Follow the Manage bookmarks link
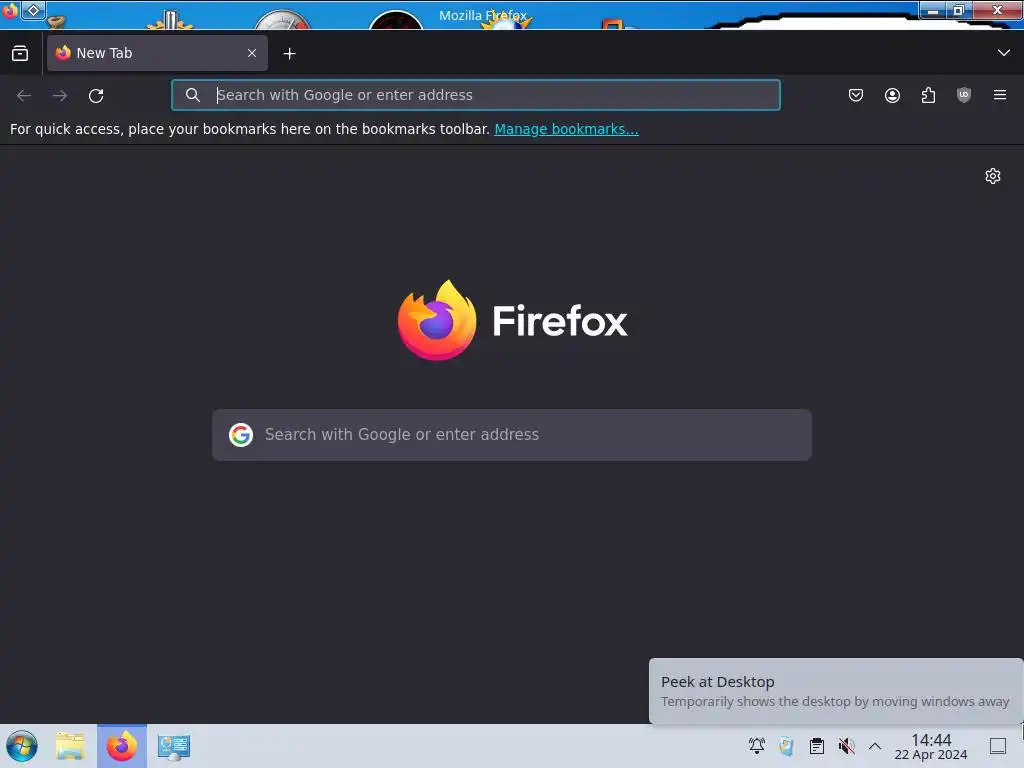 pyautogui.click(x=566, y=129)
